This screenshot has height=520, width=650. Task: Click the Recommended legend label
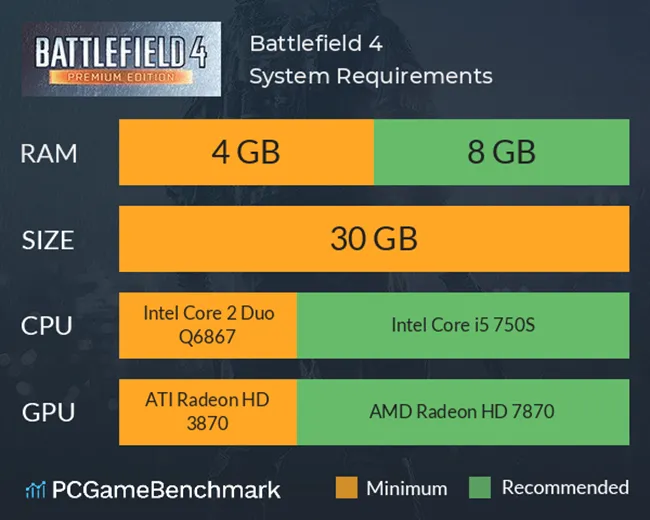click(x=565, y=489)
